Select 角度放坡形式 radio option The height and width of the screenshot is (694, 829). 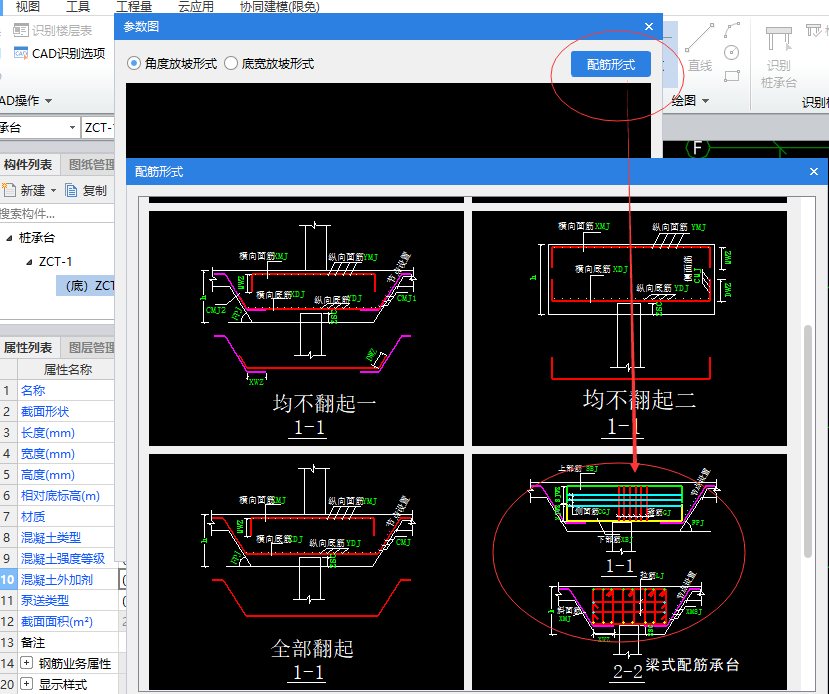(134, 64)
